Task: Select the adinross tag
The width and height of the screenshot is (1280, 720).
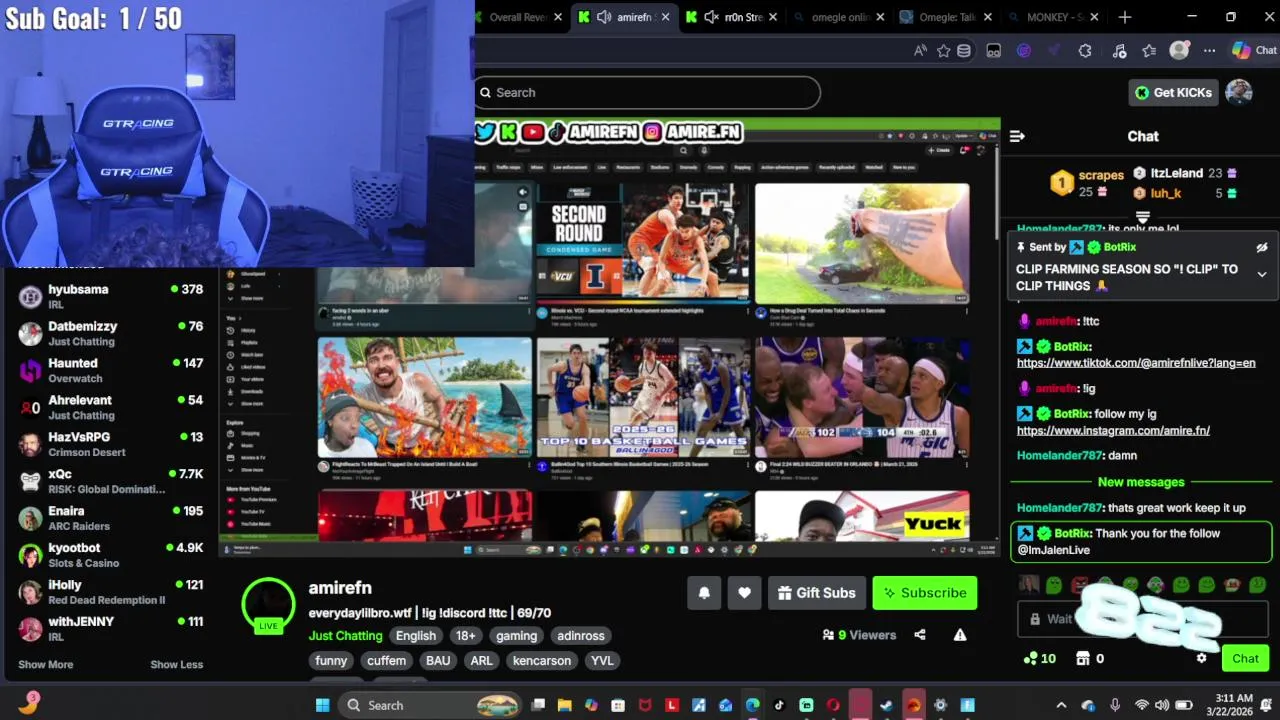Action: click(x=581, y=635)
